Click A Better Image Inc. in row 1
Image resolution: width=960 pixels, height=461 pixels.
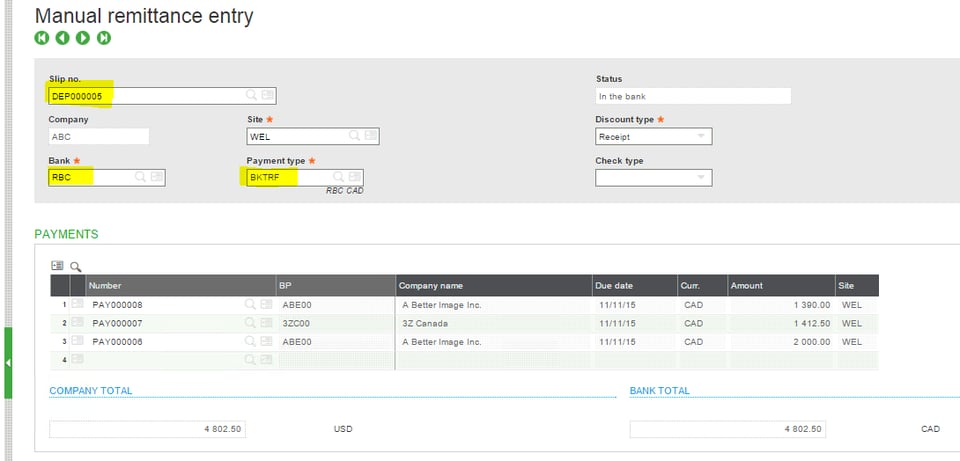(441, 305)
